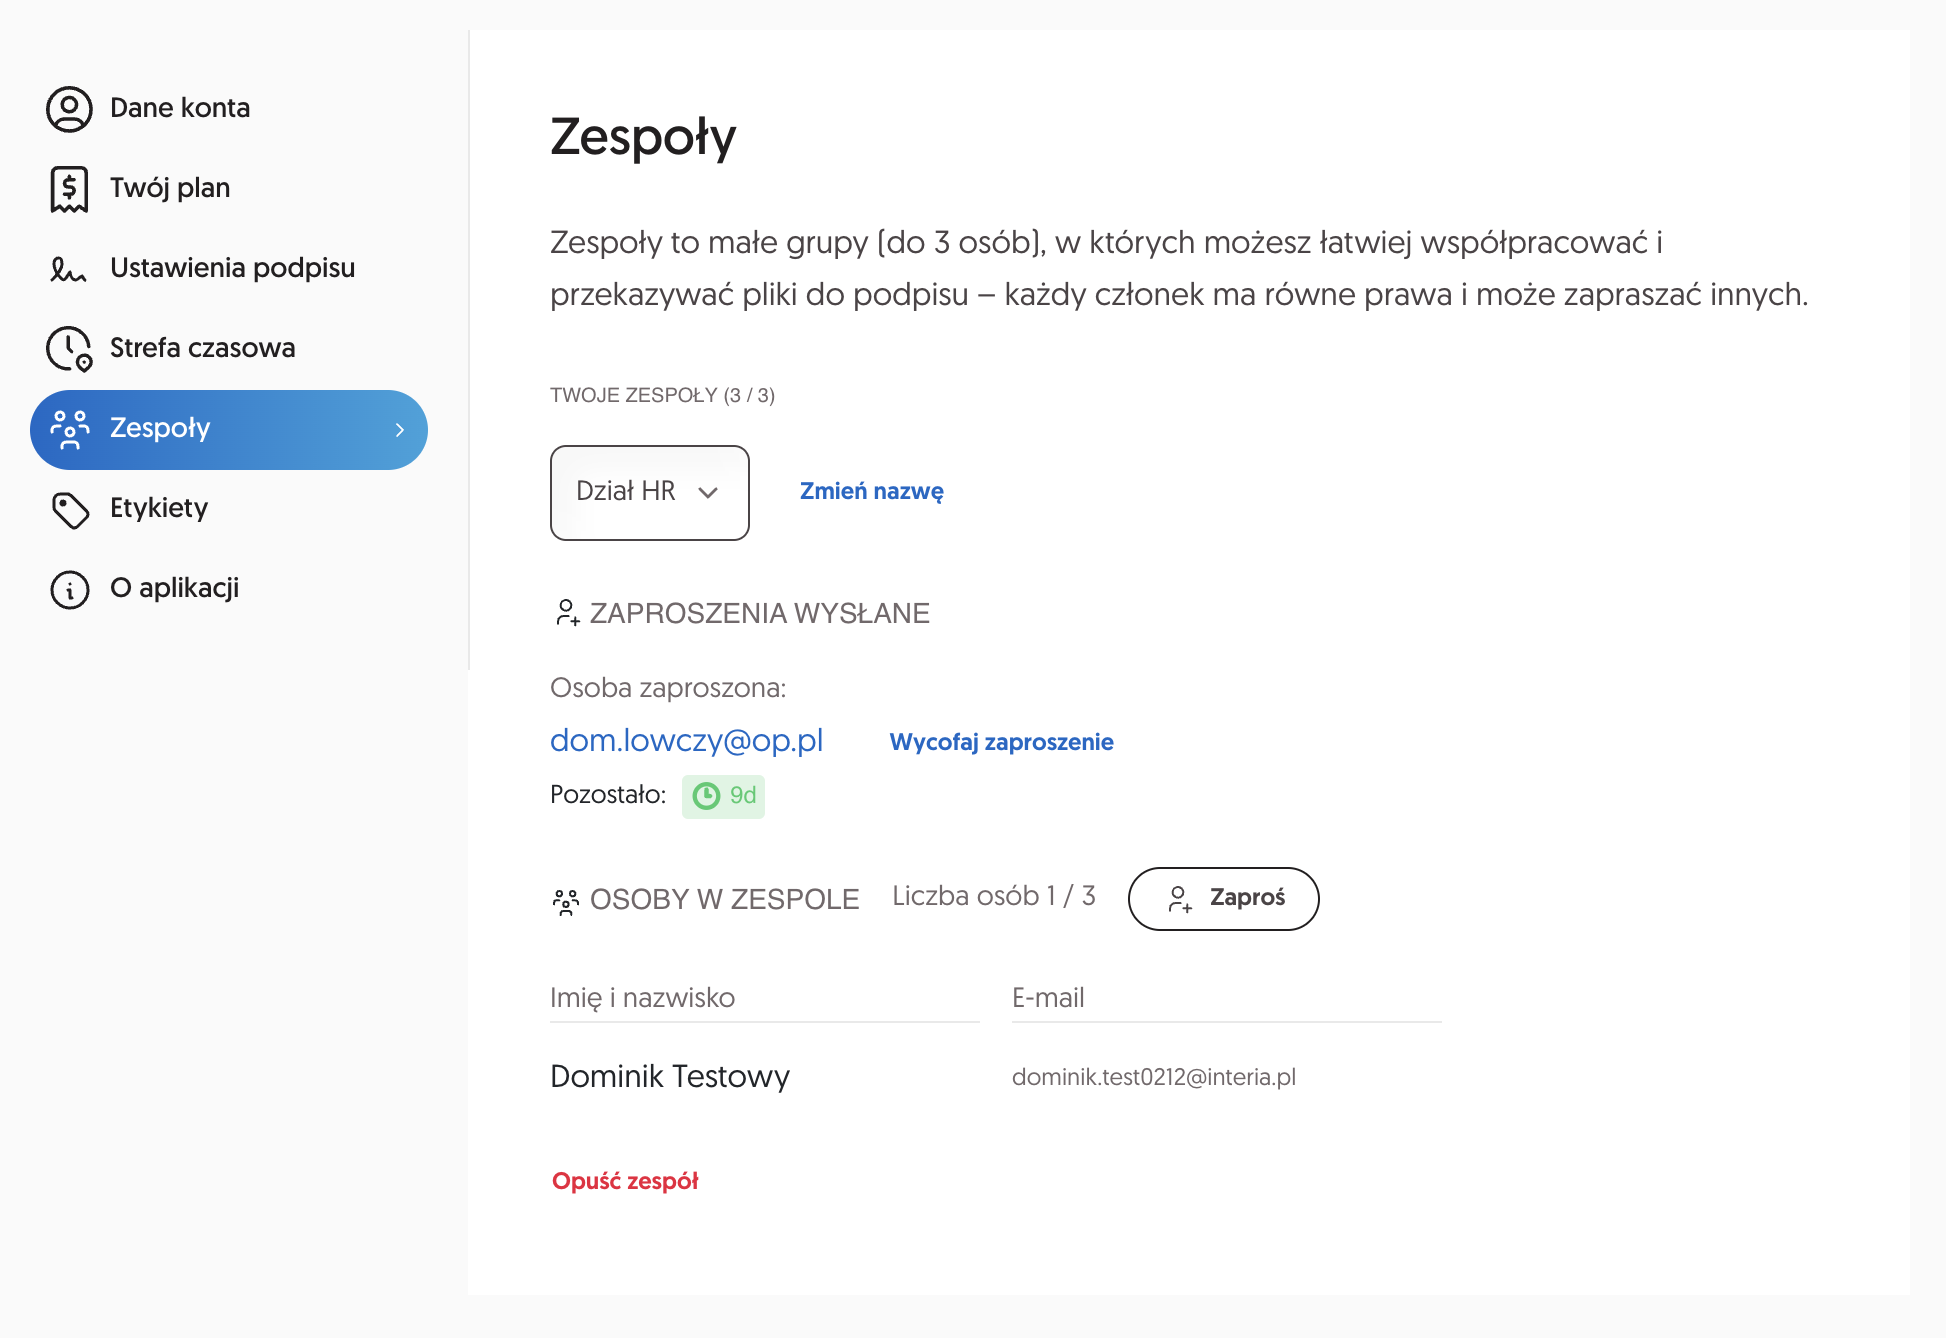Click the Zespoły people icon in sidebar
Image resolution: width=1946 pixels, height=1338 pixels.
click(x=70, y=429)
